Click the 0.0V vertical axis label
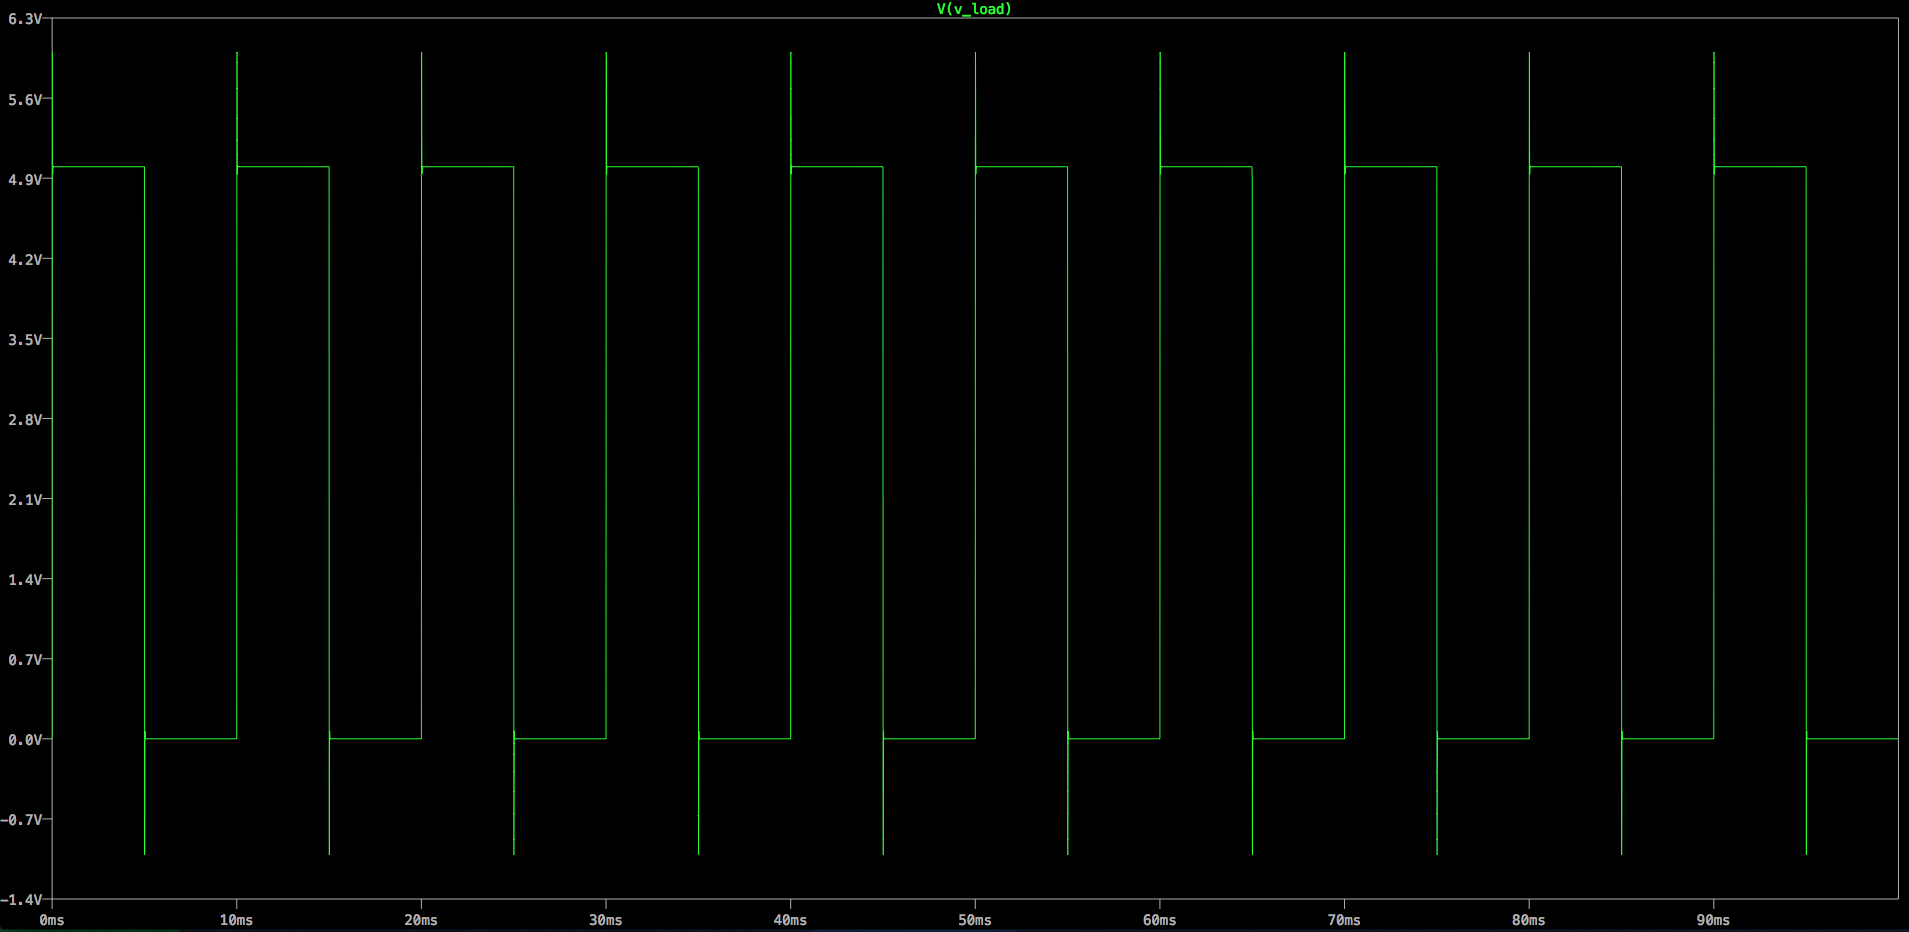Viewport: 1909px width, 932px height. point(25,739)
